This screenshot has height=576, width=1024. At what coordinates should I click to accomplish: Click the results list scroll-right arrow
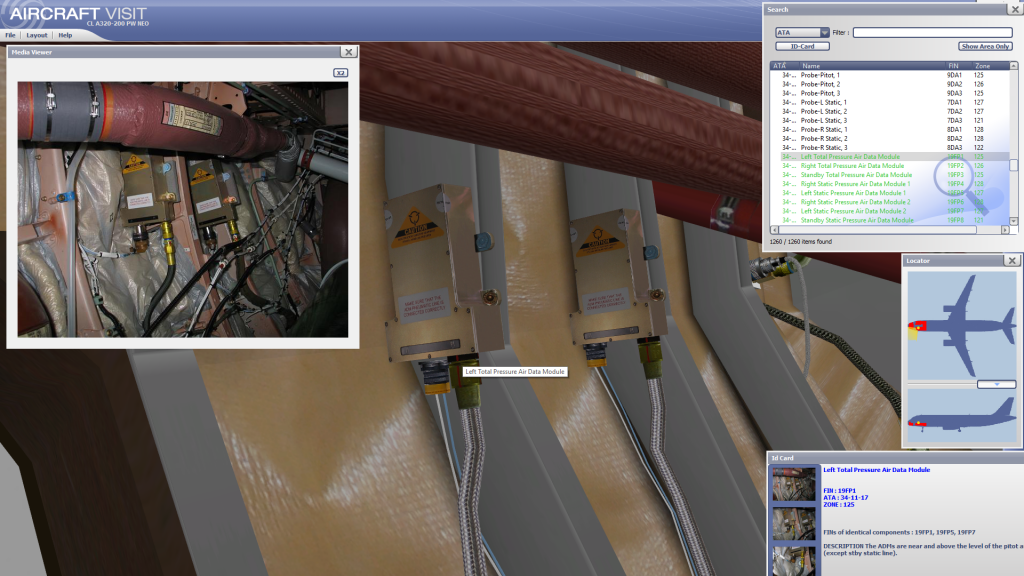click(1005, 230)
